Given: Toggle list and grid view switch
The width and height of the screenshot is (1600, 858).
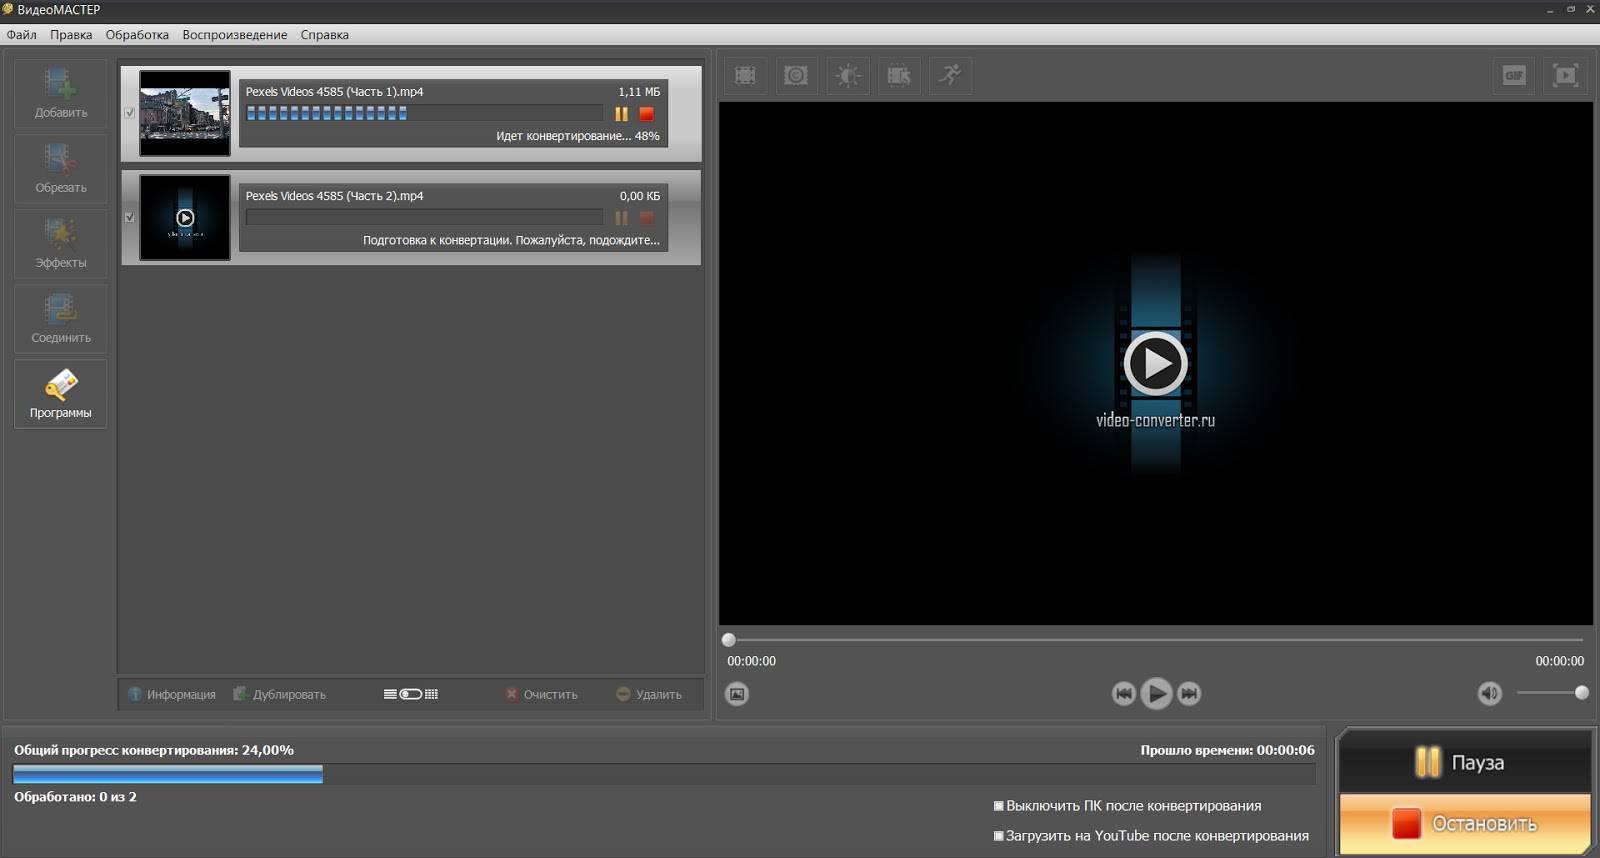Looking at the screenshot, I should click(x=411, y=694).
